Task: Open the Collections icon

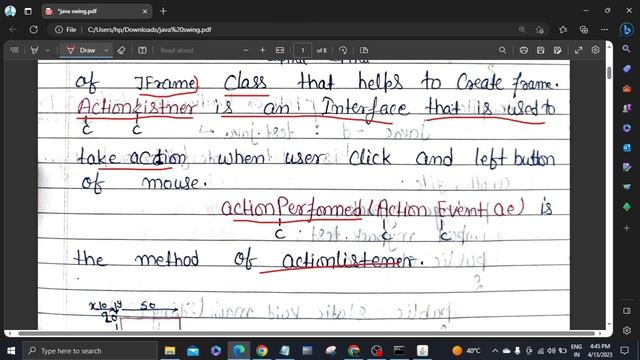Action: (x=584, y=29)
